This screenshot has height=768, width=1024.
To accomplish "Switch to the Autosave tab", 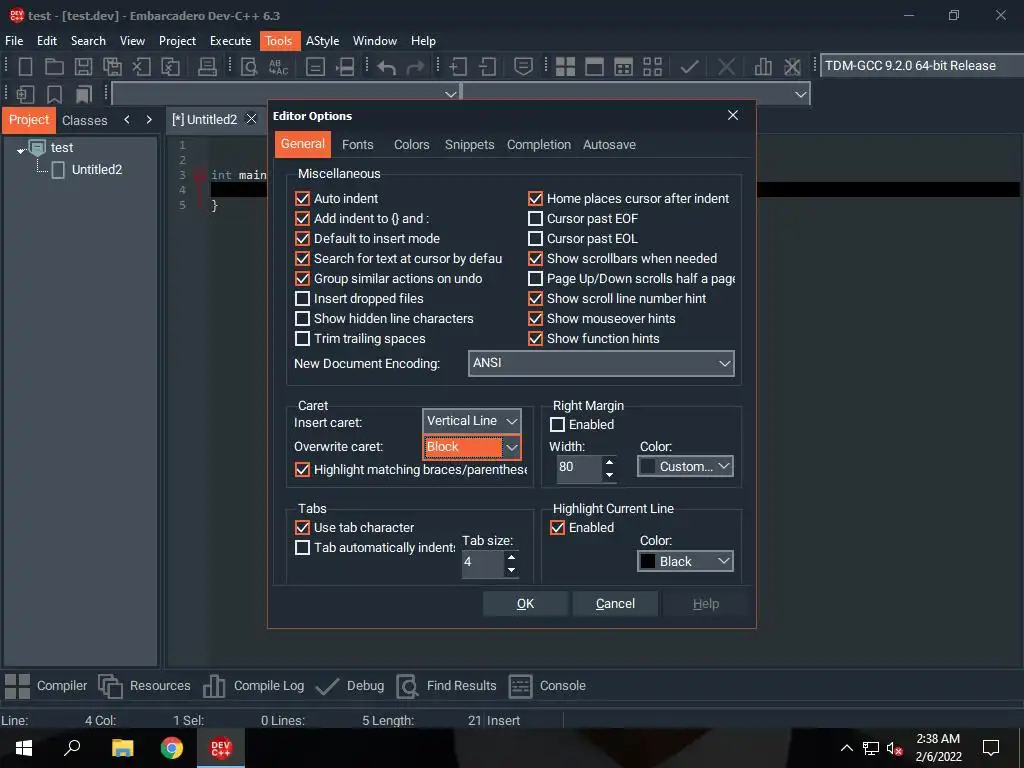I will 609,145.
